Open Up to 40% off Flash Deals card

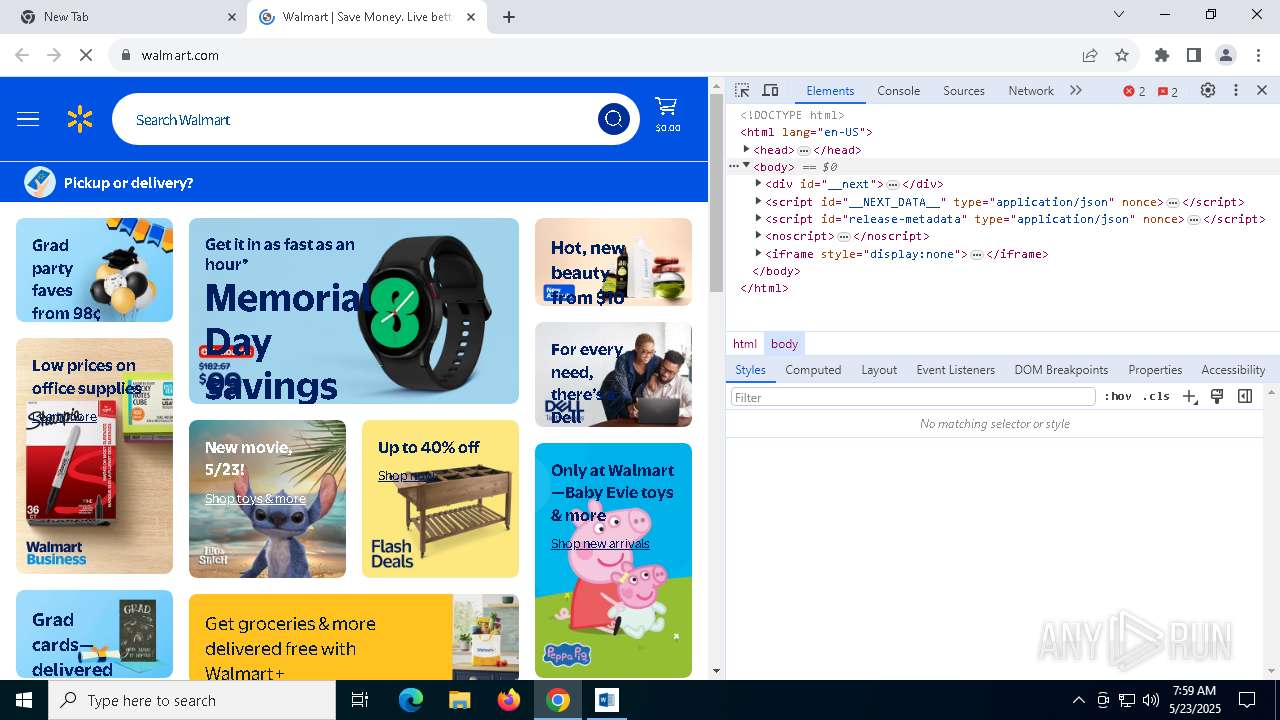tap(440, 499)
